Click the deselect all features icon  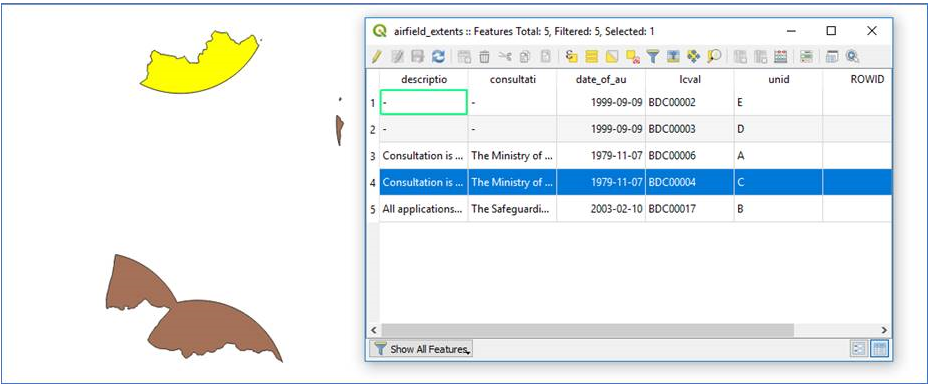pos(633,56)
